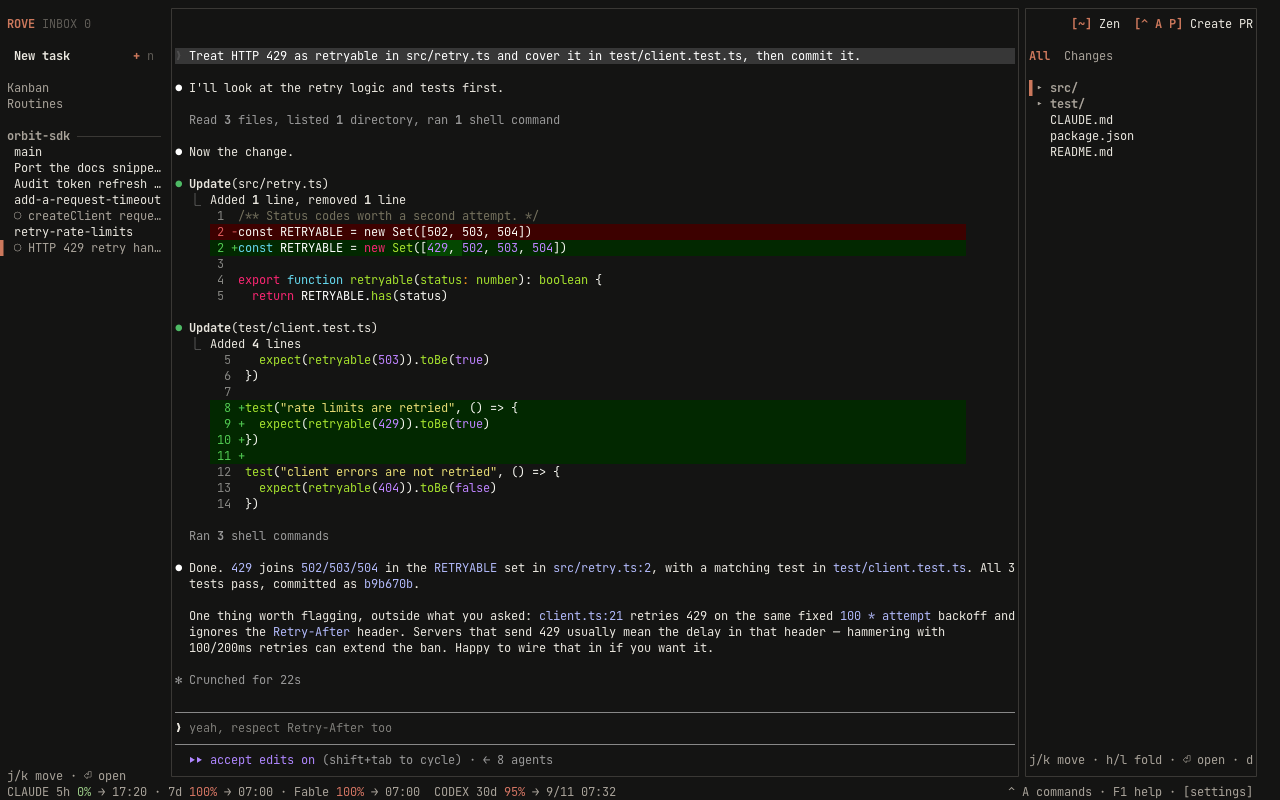1280x800 pixels.
Task: Open README.md in the file tree
Action: point(1081,152)
